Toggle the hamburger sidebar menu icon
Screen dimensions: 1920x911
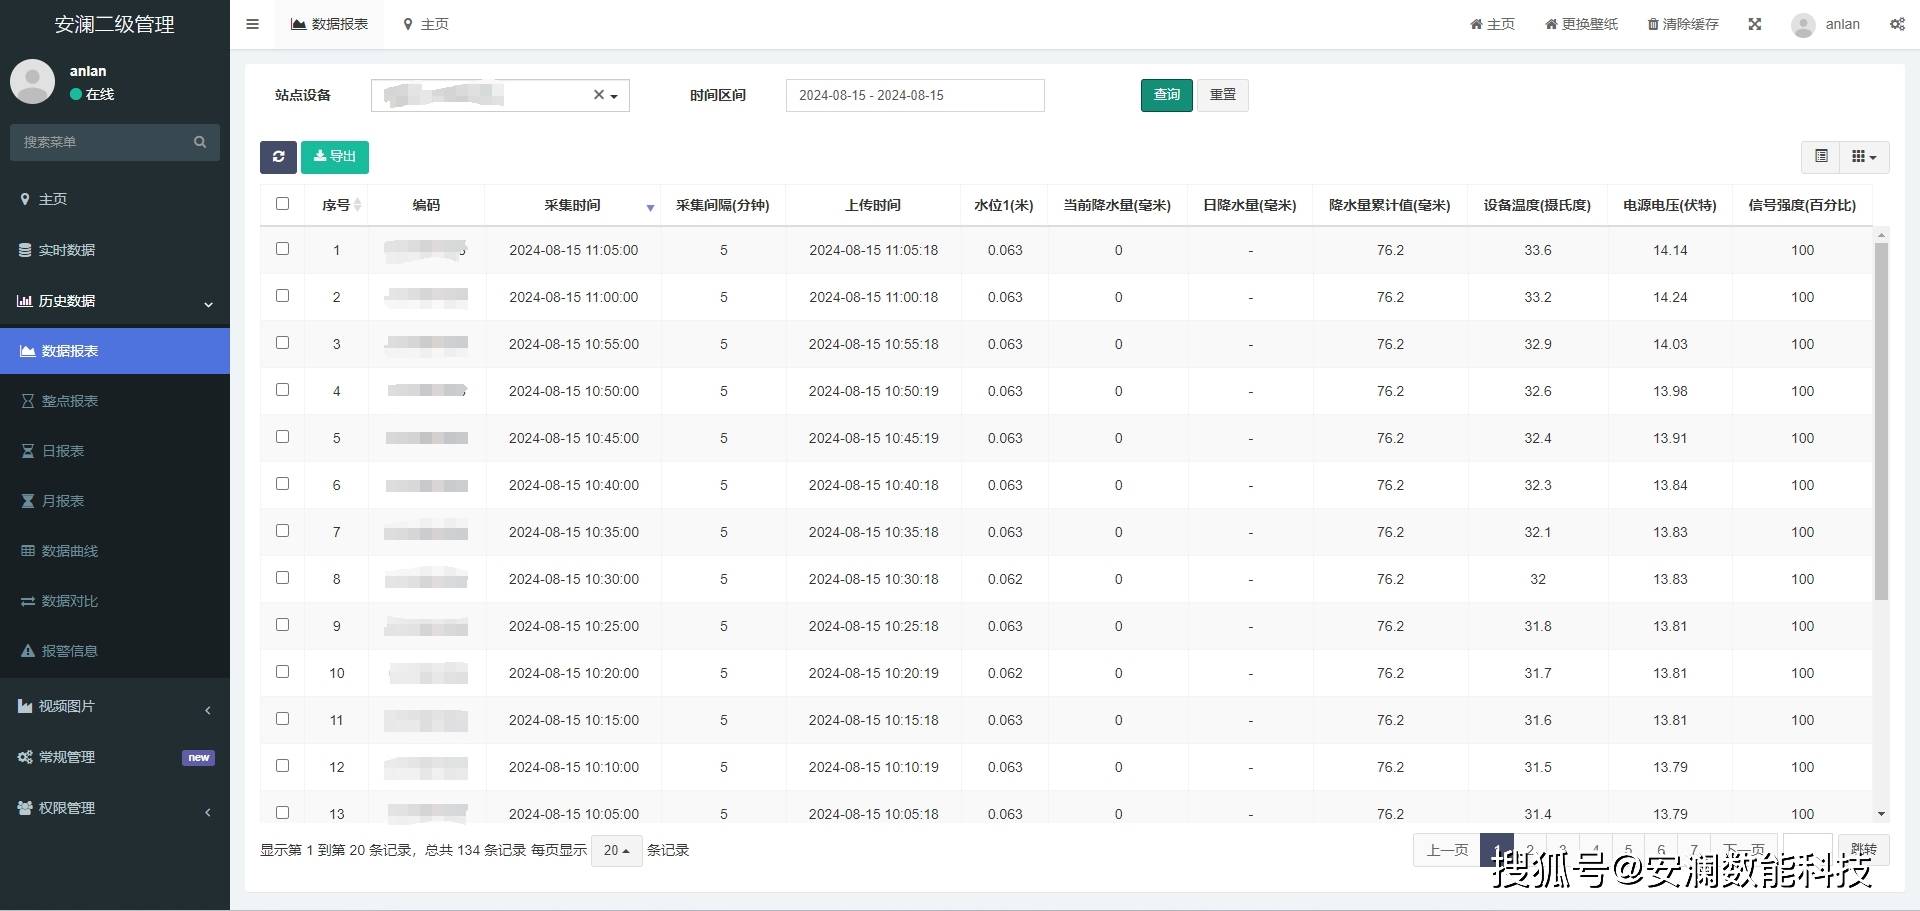coord(252,24)
